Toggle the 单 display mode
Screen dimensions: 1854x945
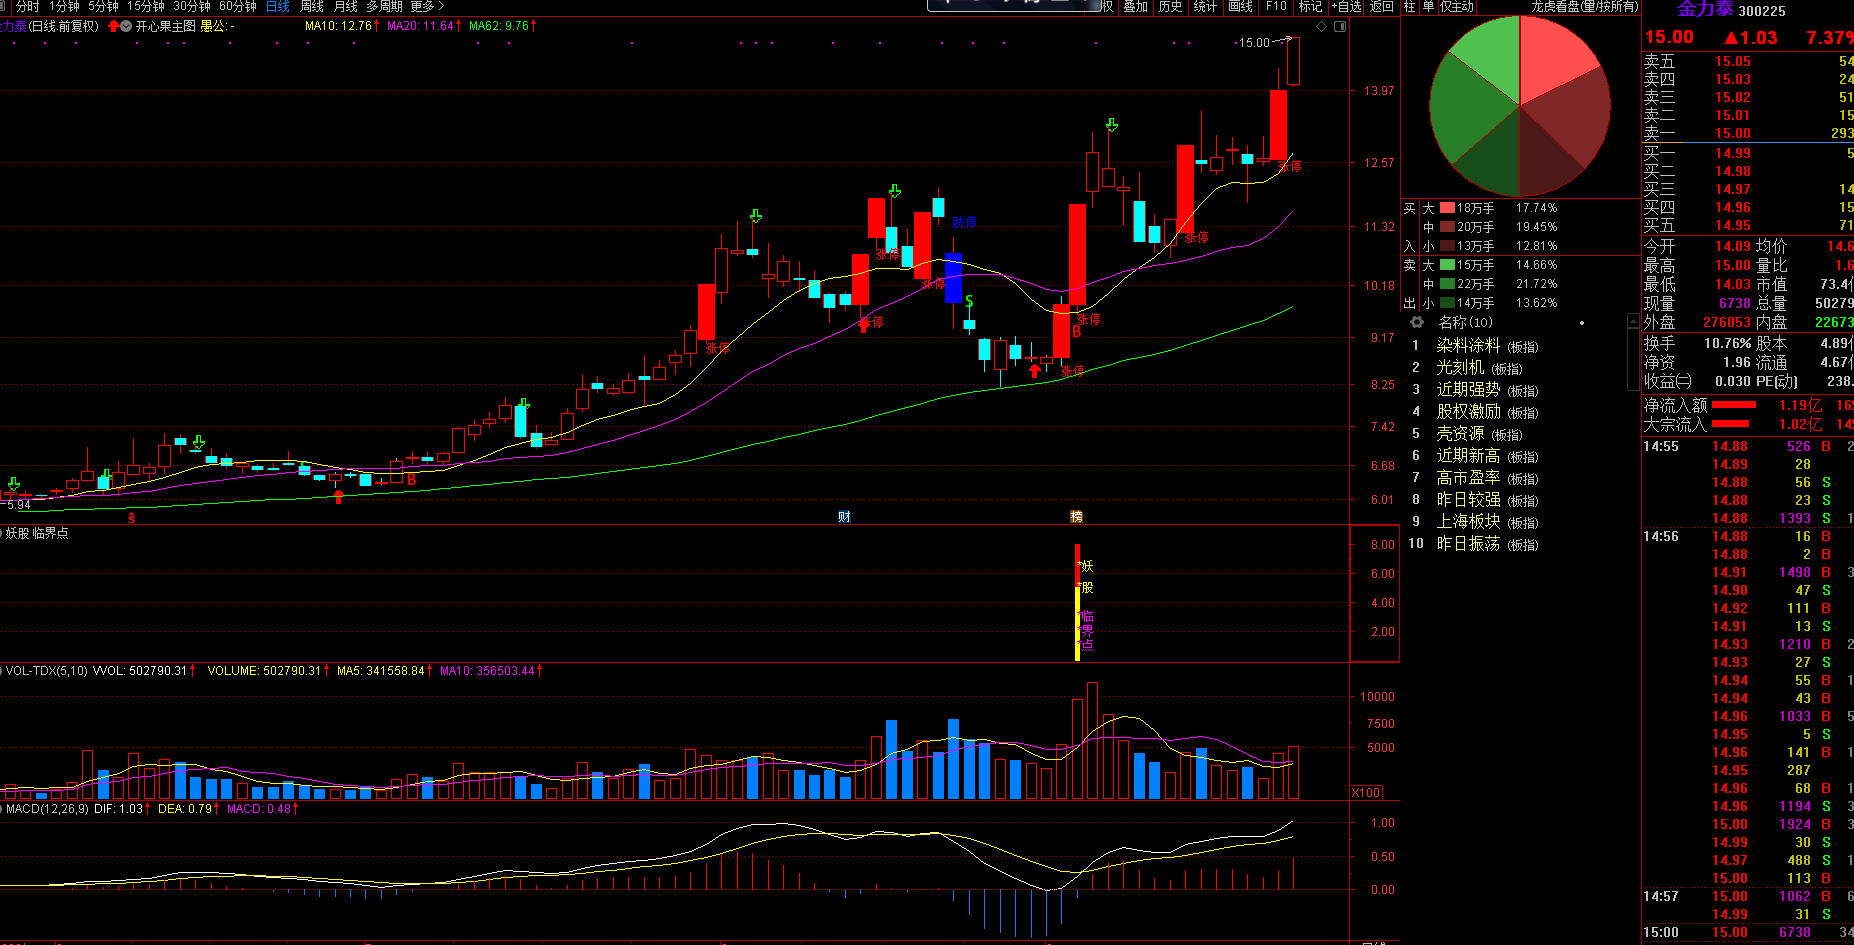pos(1428,6)
